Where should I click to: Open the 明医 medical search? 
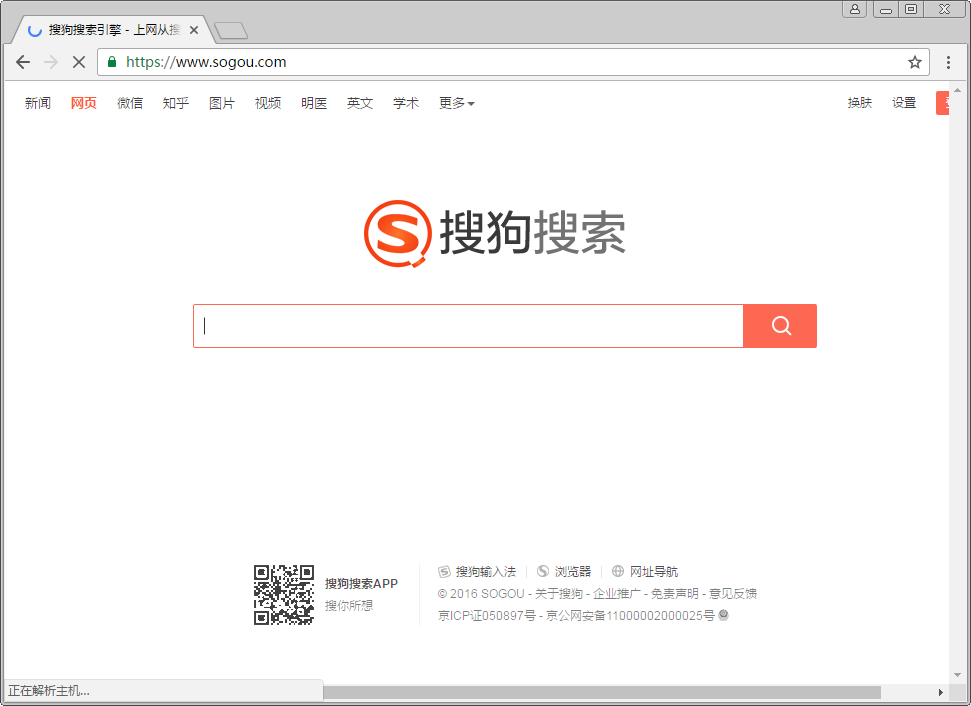pos(314,103)
